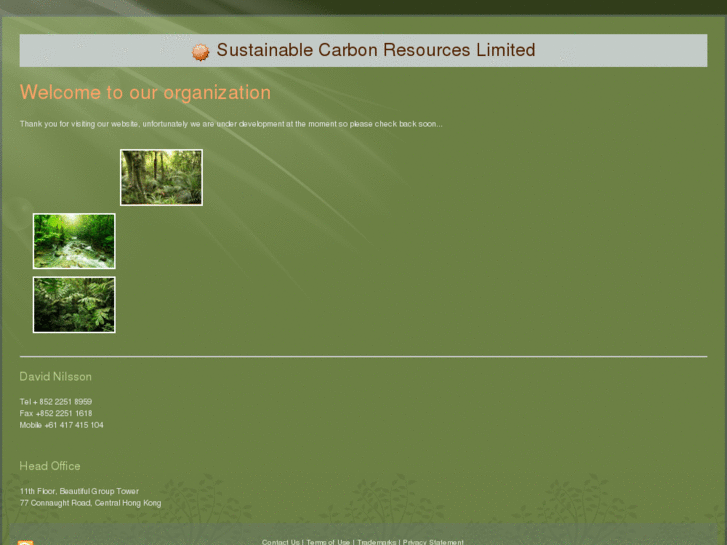
Task: Open the sunlit forest stream thumbnail
Action: (x=74, y=241)
